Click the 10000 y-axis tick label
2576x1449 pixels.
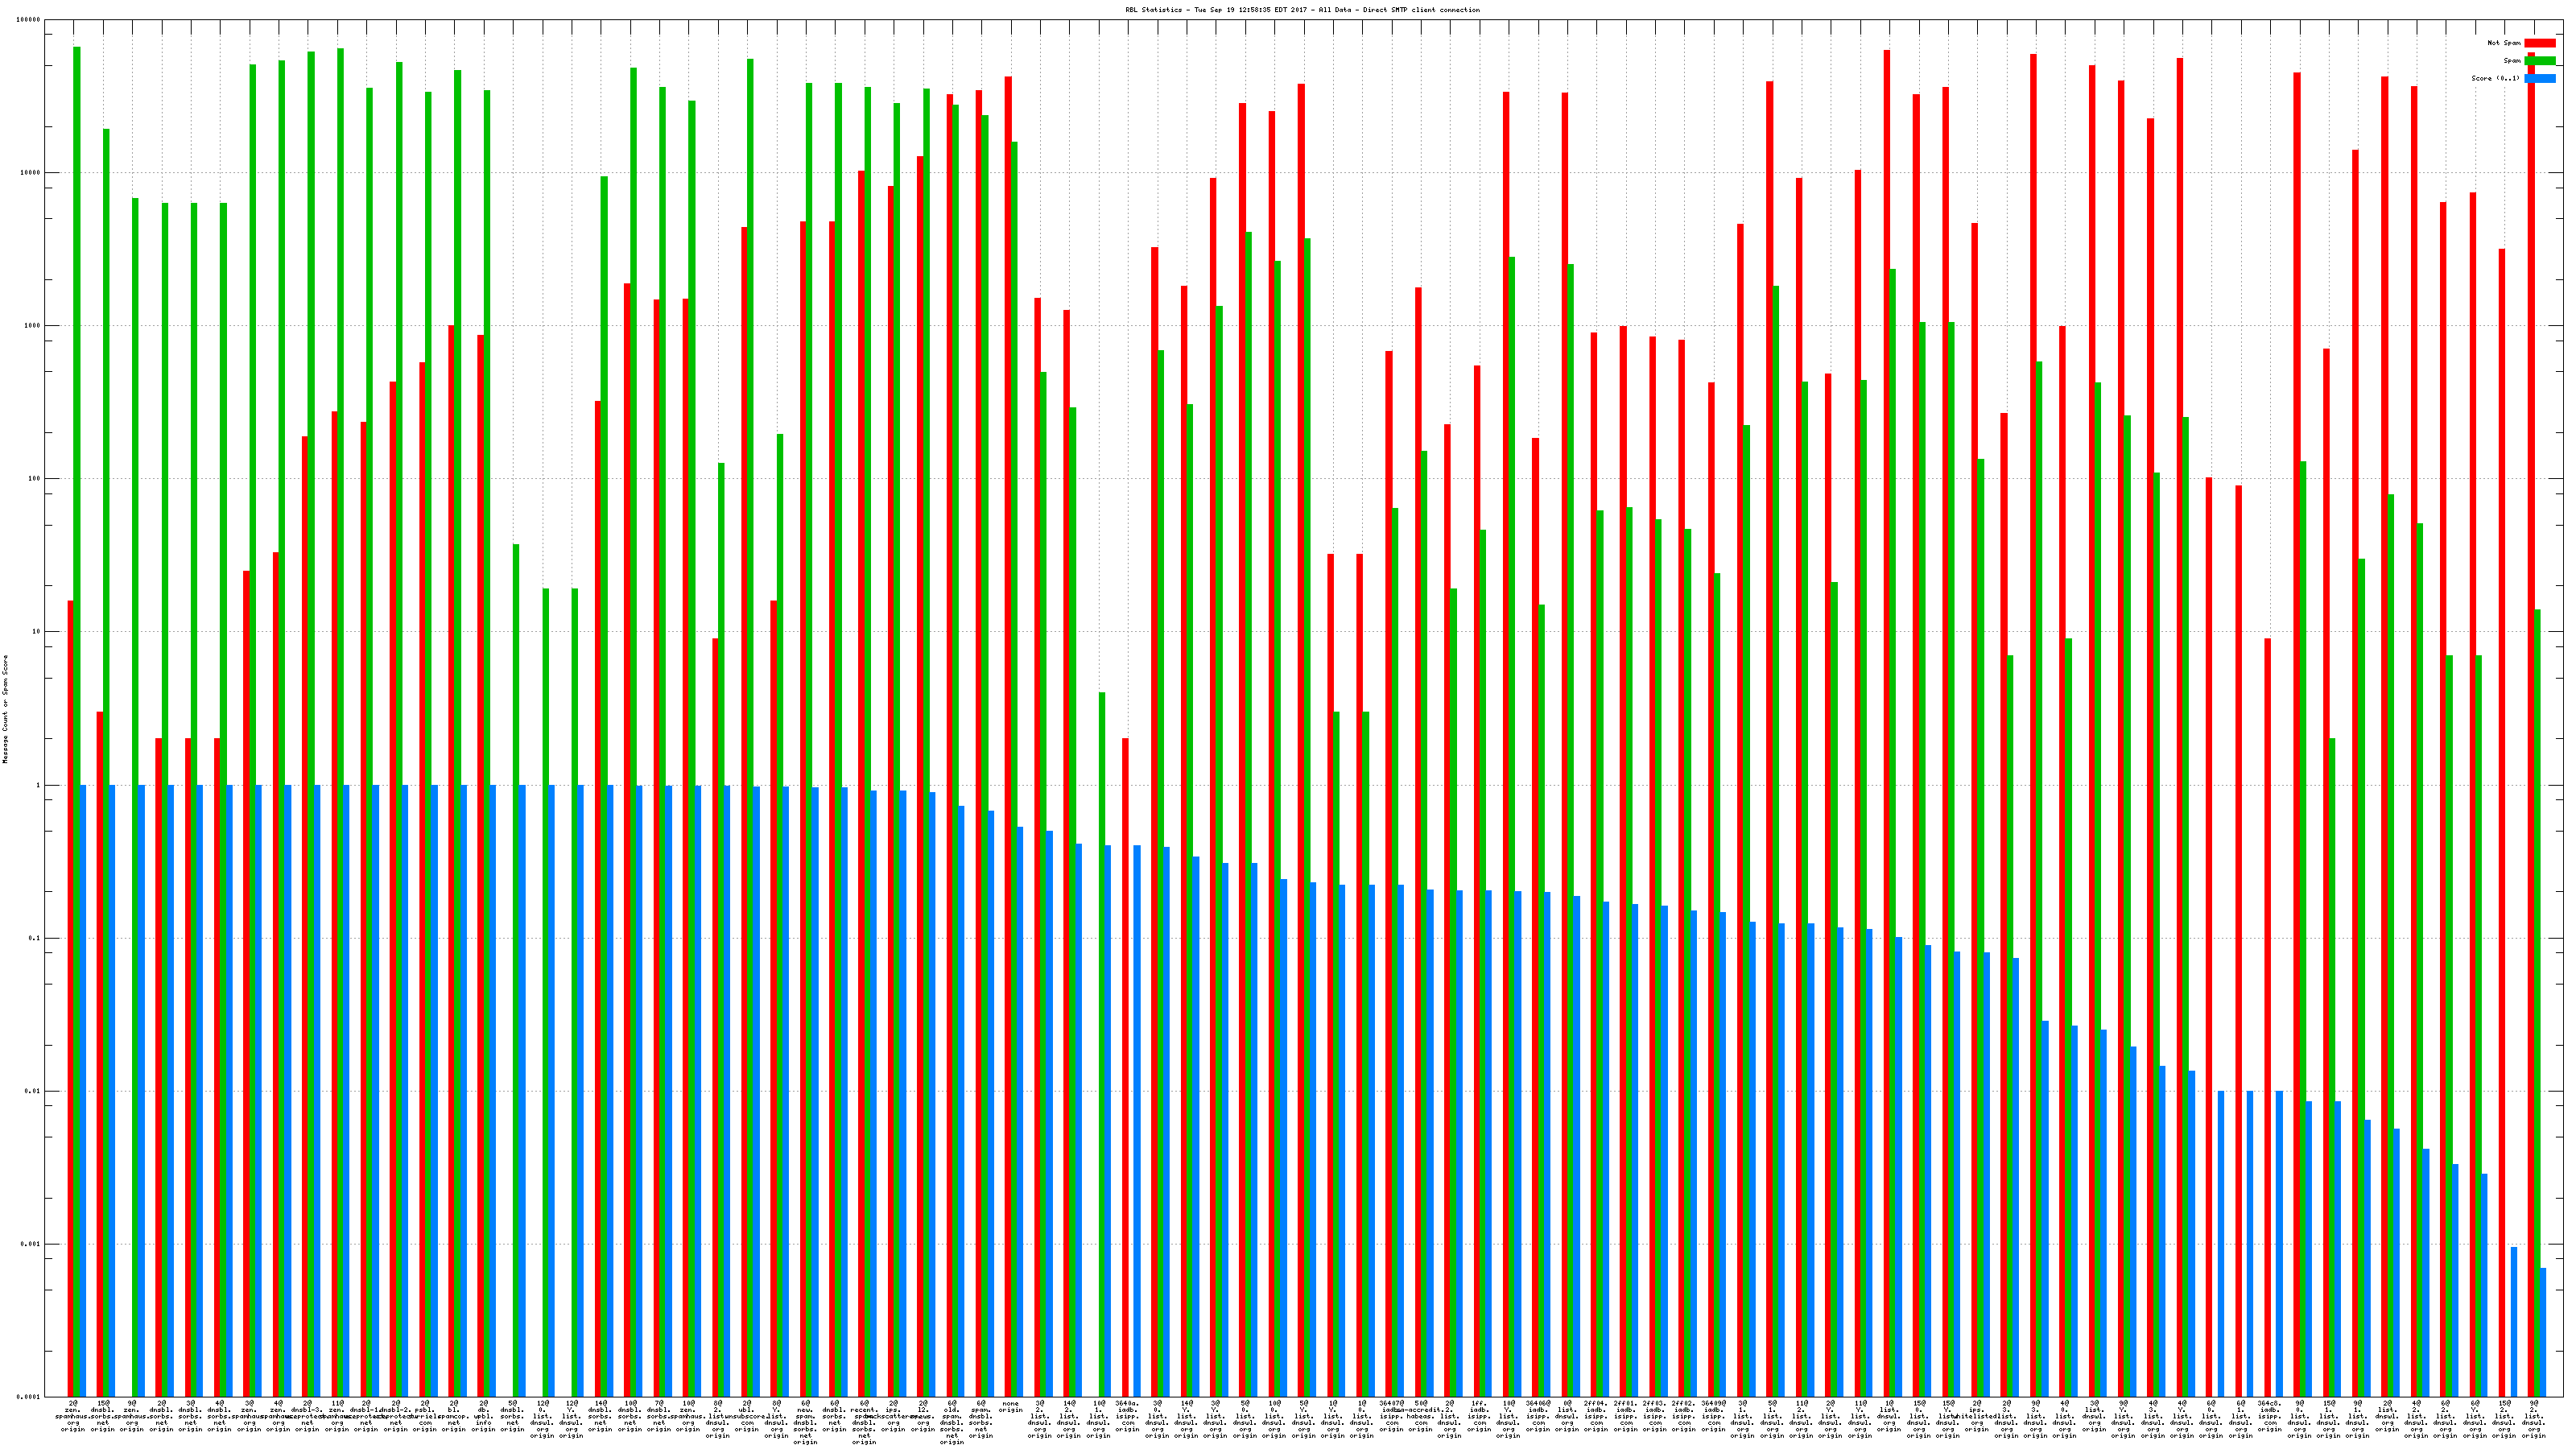coord(31,173)
